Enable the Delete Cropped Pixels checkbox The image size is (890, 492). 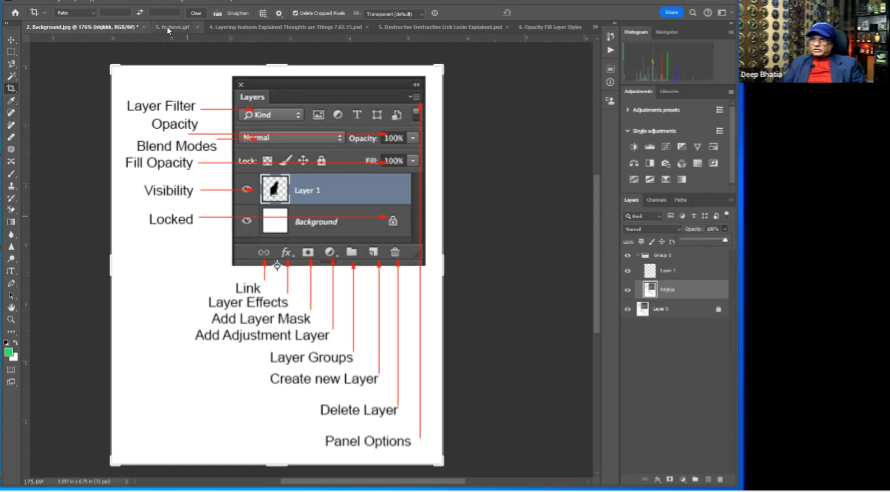click(295, 13)
